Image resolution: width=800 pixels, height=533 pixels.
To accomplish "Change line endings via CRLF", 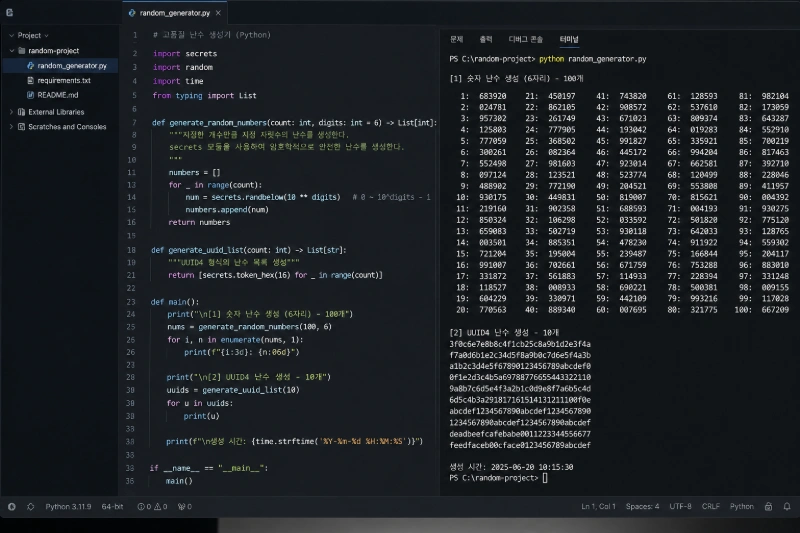I will pyautogui.click(x=711, y=507).
